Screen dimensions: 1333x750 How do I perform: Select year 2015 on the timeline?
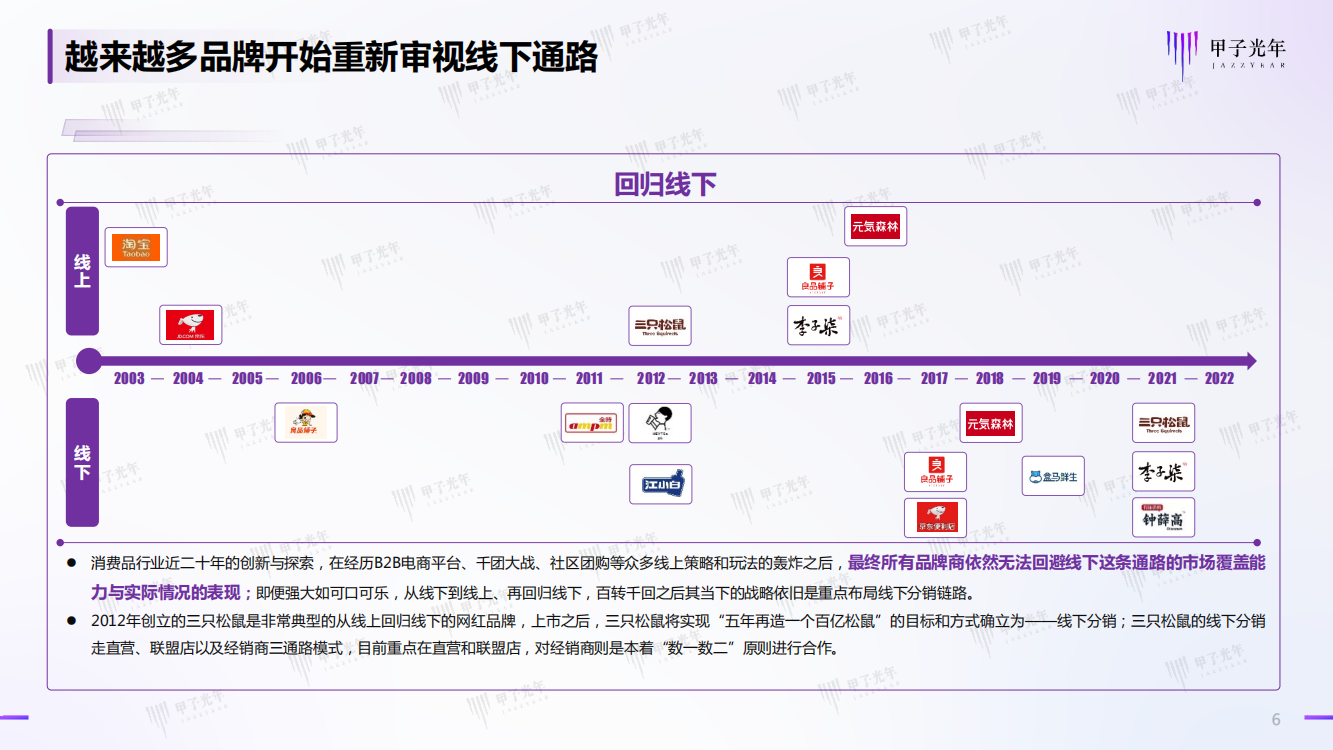pos(821,378)
